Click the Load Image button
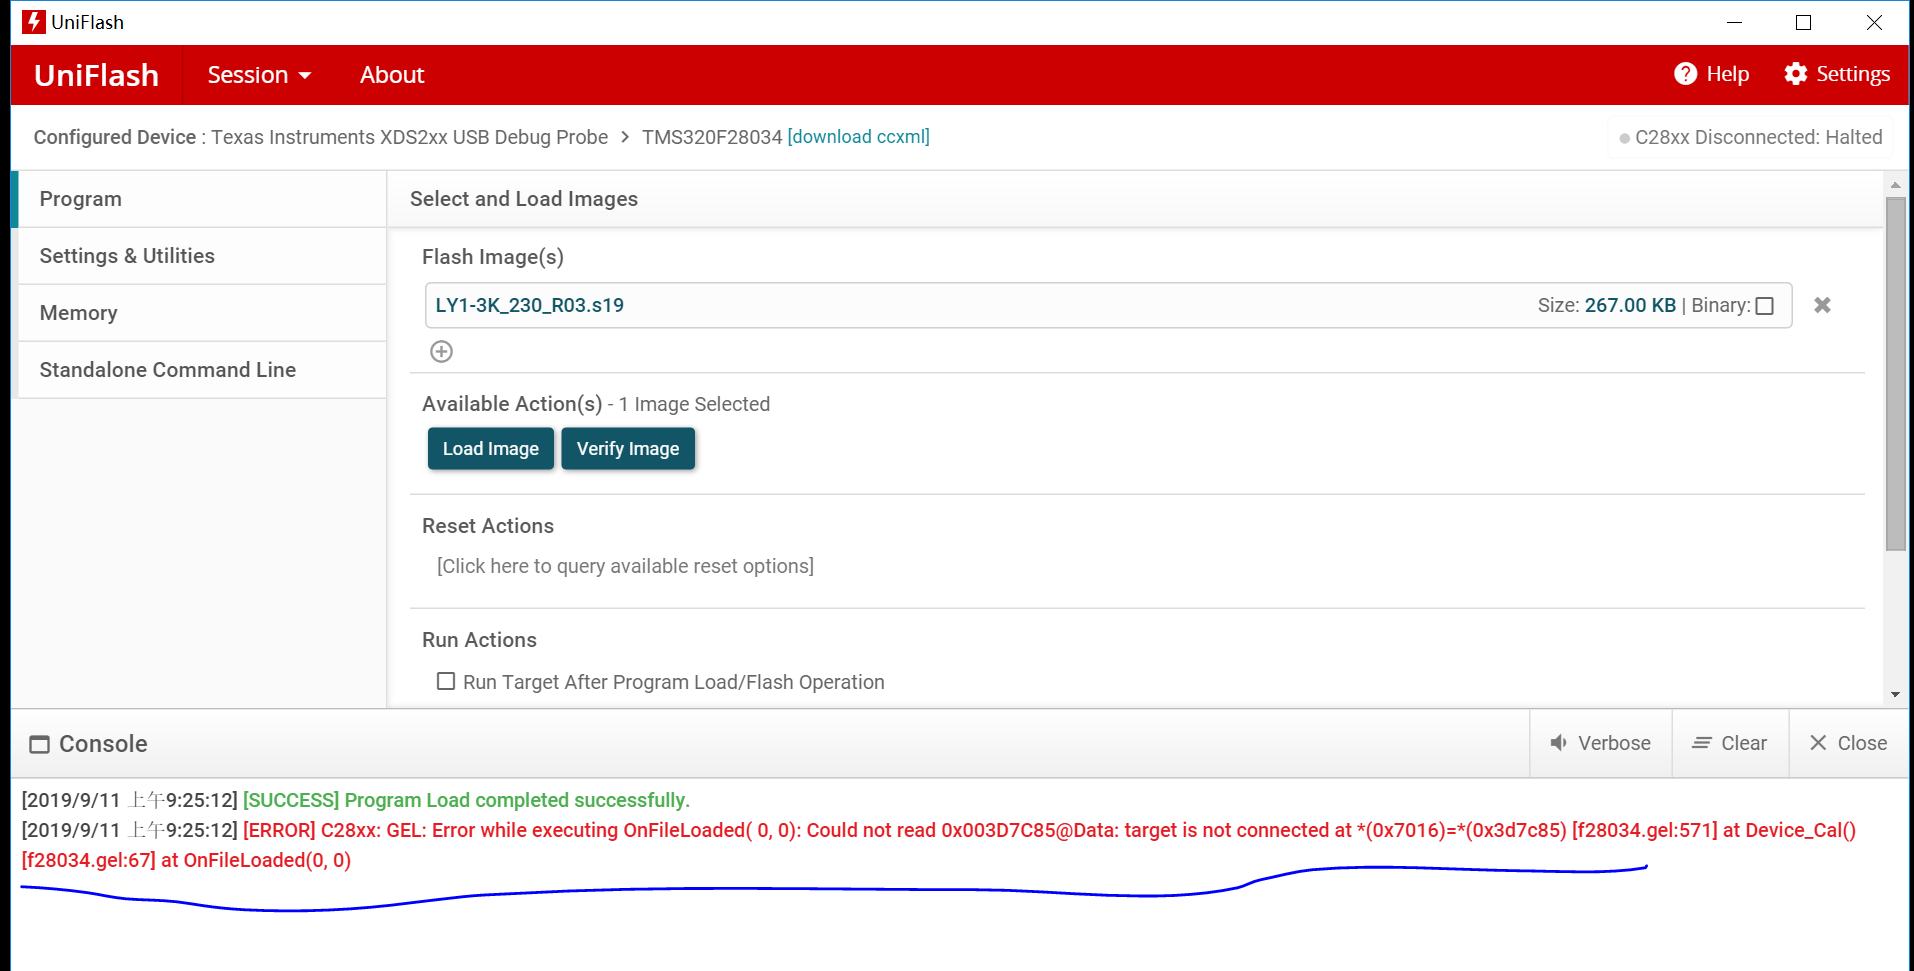 (x=490, y=448)
